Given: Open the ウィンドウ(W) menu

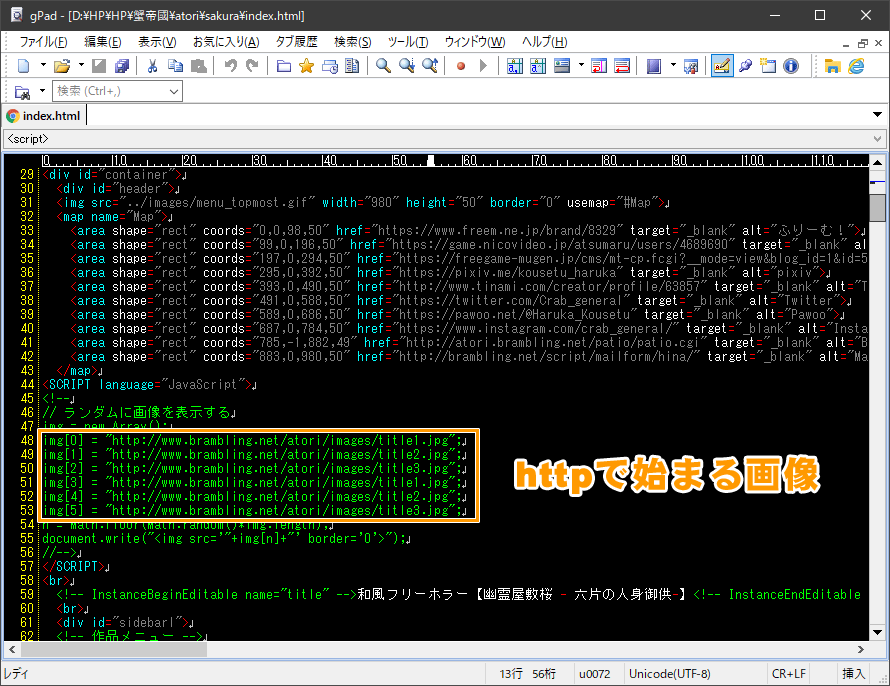Looking at the screenshot, I should pos(475,42).
